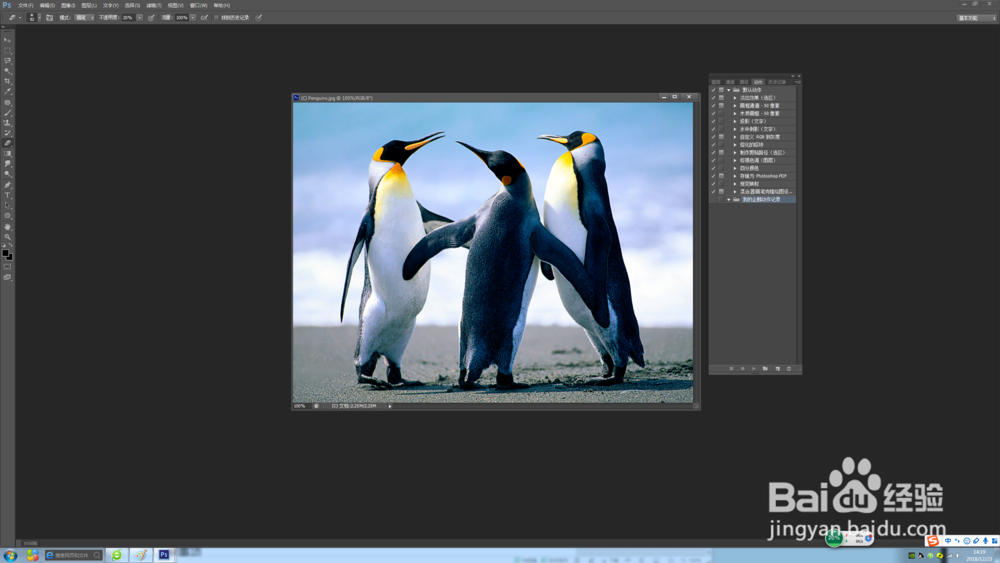Open Photoshop from the Windows taskbar
Screen dimensions: 1000x563
click(x=164, y=555)
